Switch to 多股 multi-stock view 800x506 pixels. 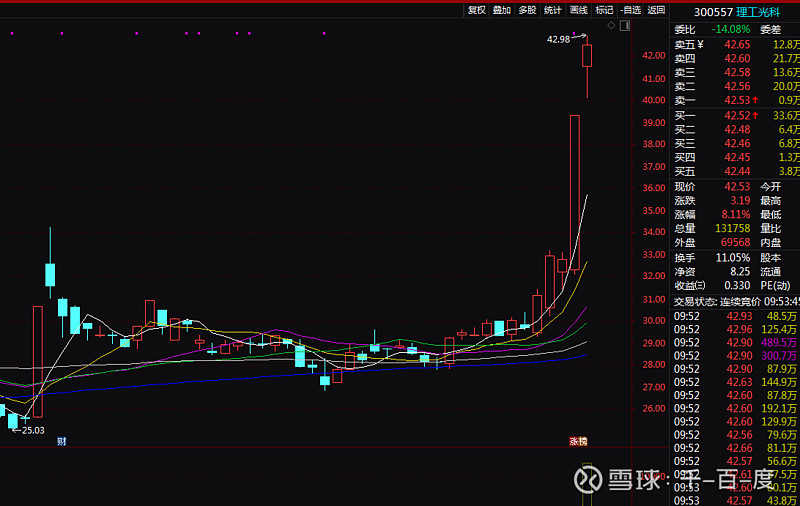pyautogui.click(x=527, y=10)
